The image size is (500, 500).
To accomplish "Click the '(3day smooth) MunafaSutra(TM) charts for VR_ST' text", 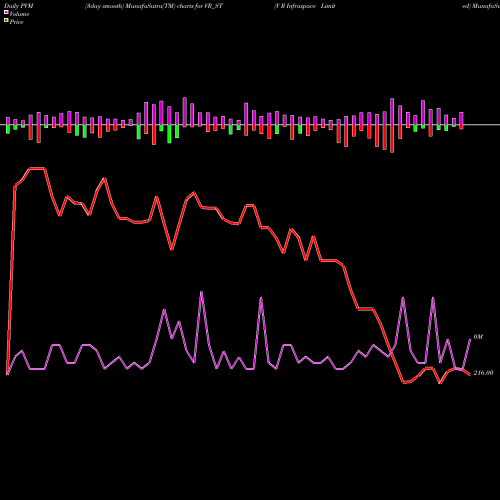I will (x=154, y=6).
